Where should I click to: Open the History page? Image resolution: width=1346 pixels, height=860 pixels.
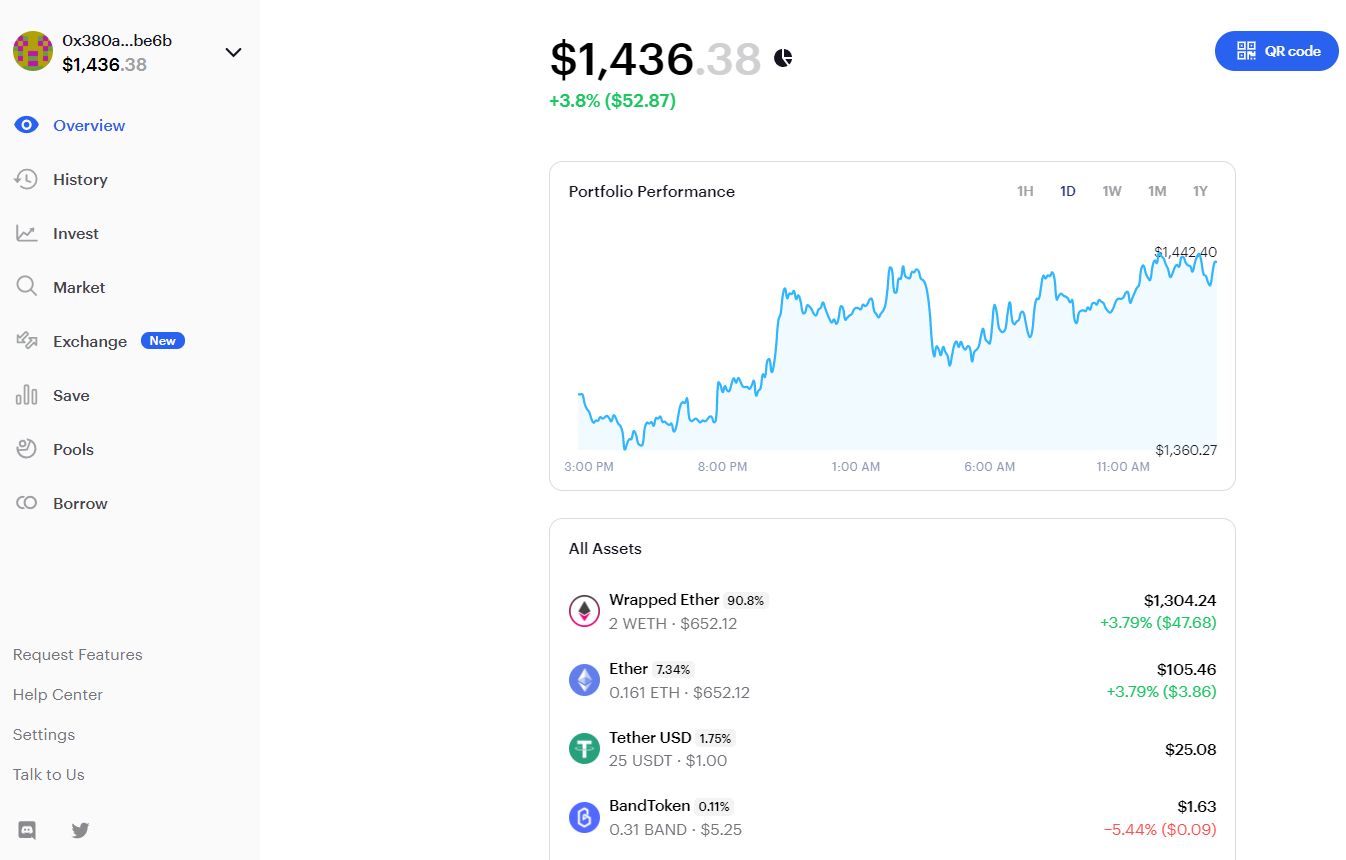pyautogui.click(x=80, y=180)
